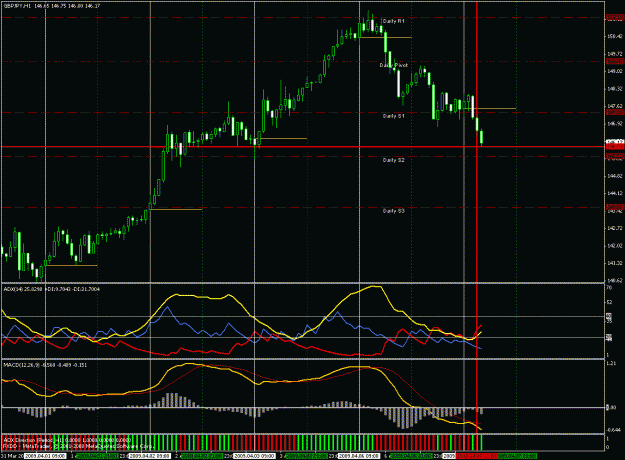Image resolution: width=625 pixels, height=460 pixels.
Task: Click the 144.12 price axis value
Action: coord(615,193)
